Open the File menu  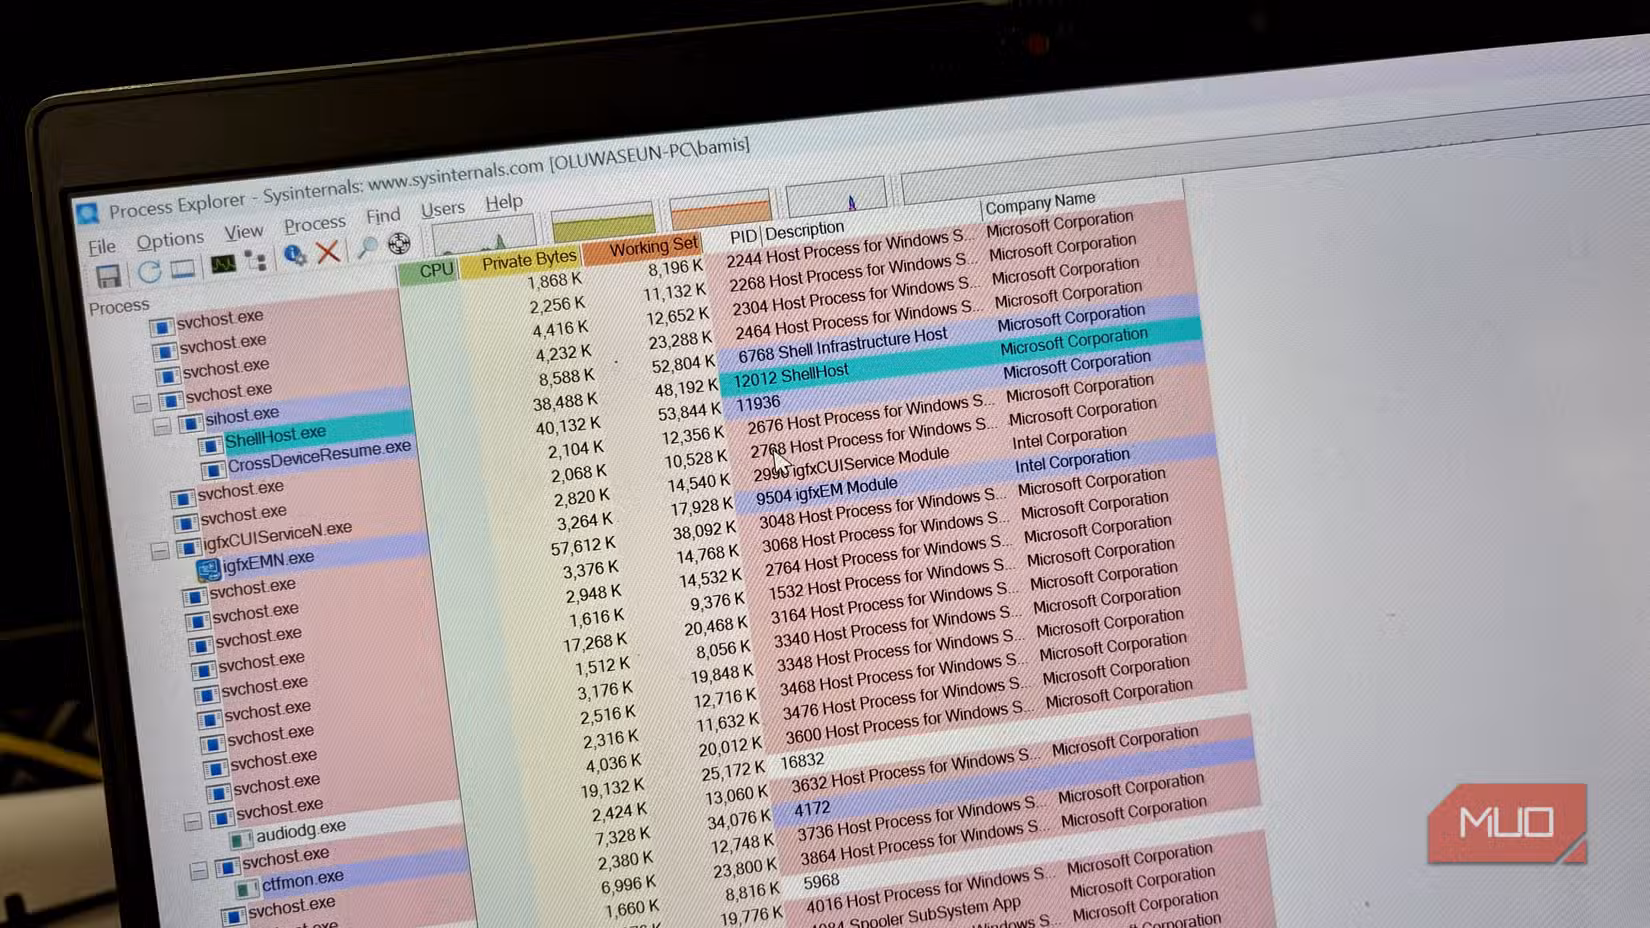click(102, 246)
